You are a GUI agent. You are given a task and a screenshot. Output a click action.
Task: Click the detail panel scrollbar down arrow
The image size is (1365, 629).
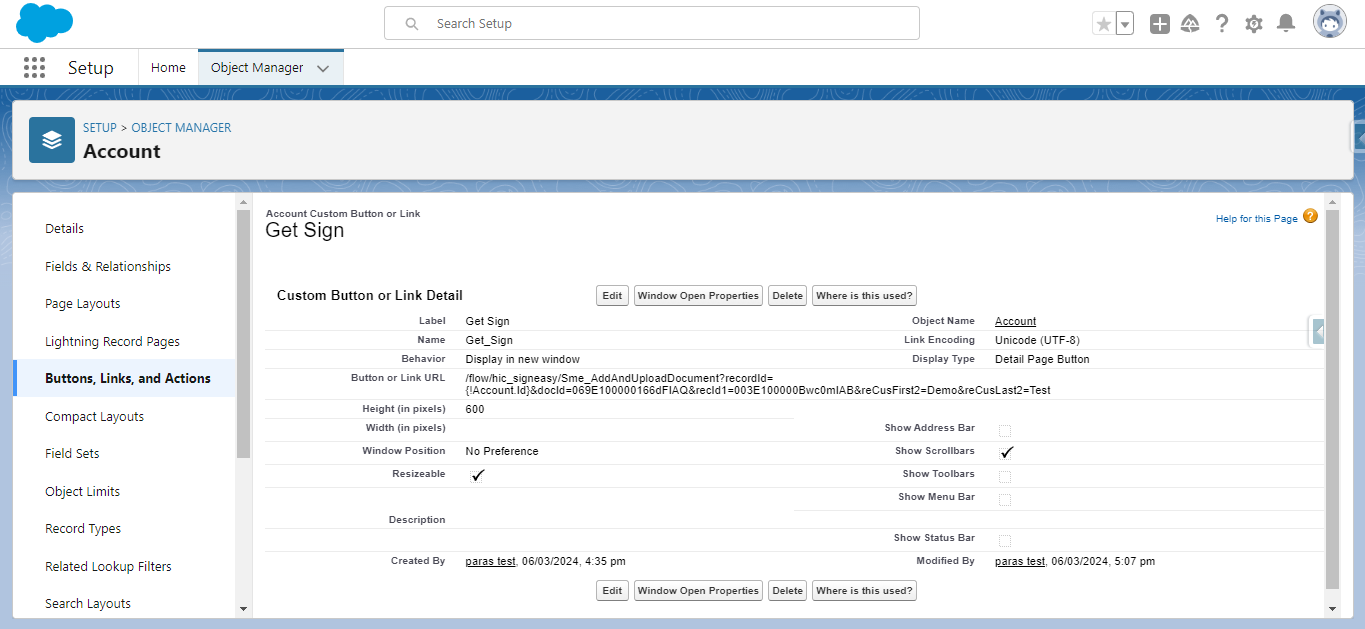(x=1331, y=608)
